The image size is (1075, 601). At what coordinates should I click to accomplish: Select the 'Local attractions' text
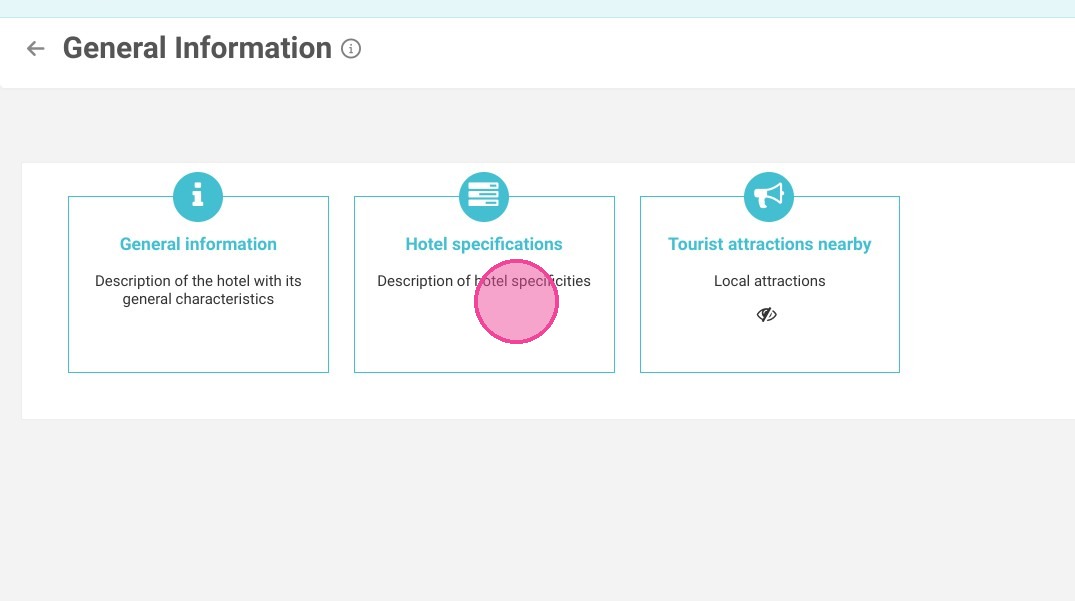769,281
